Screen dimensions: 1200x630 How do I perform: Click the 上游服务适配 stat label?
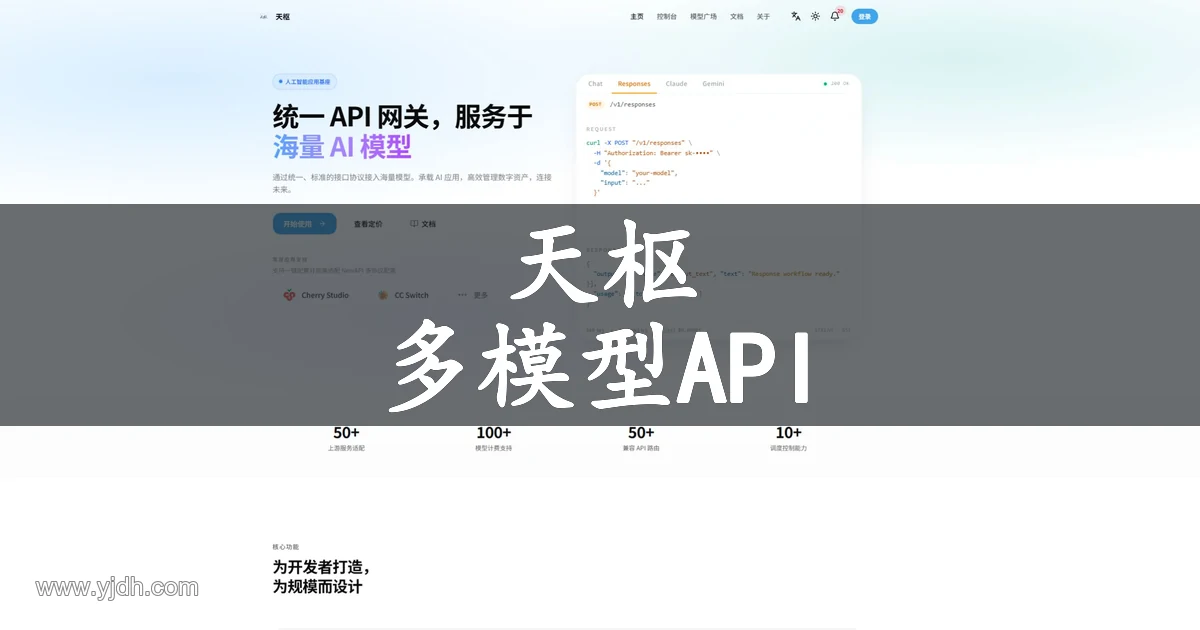(x=346, y=448)
